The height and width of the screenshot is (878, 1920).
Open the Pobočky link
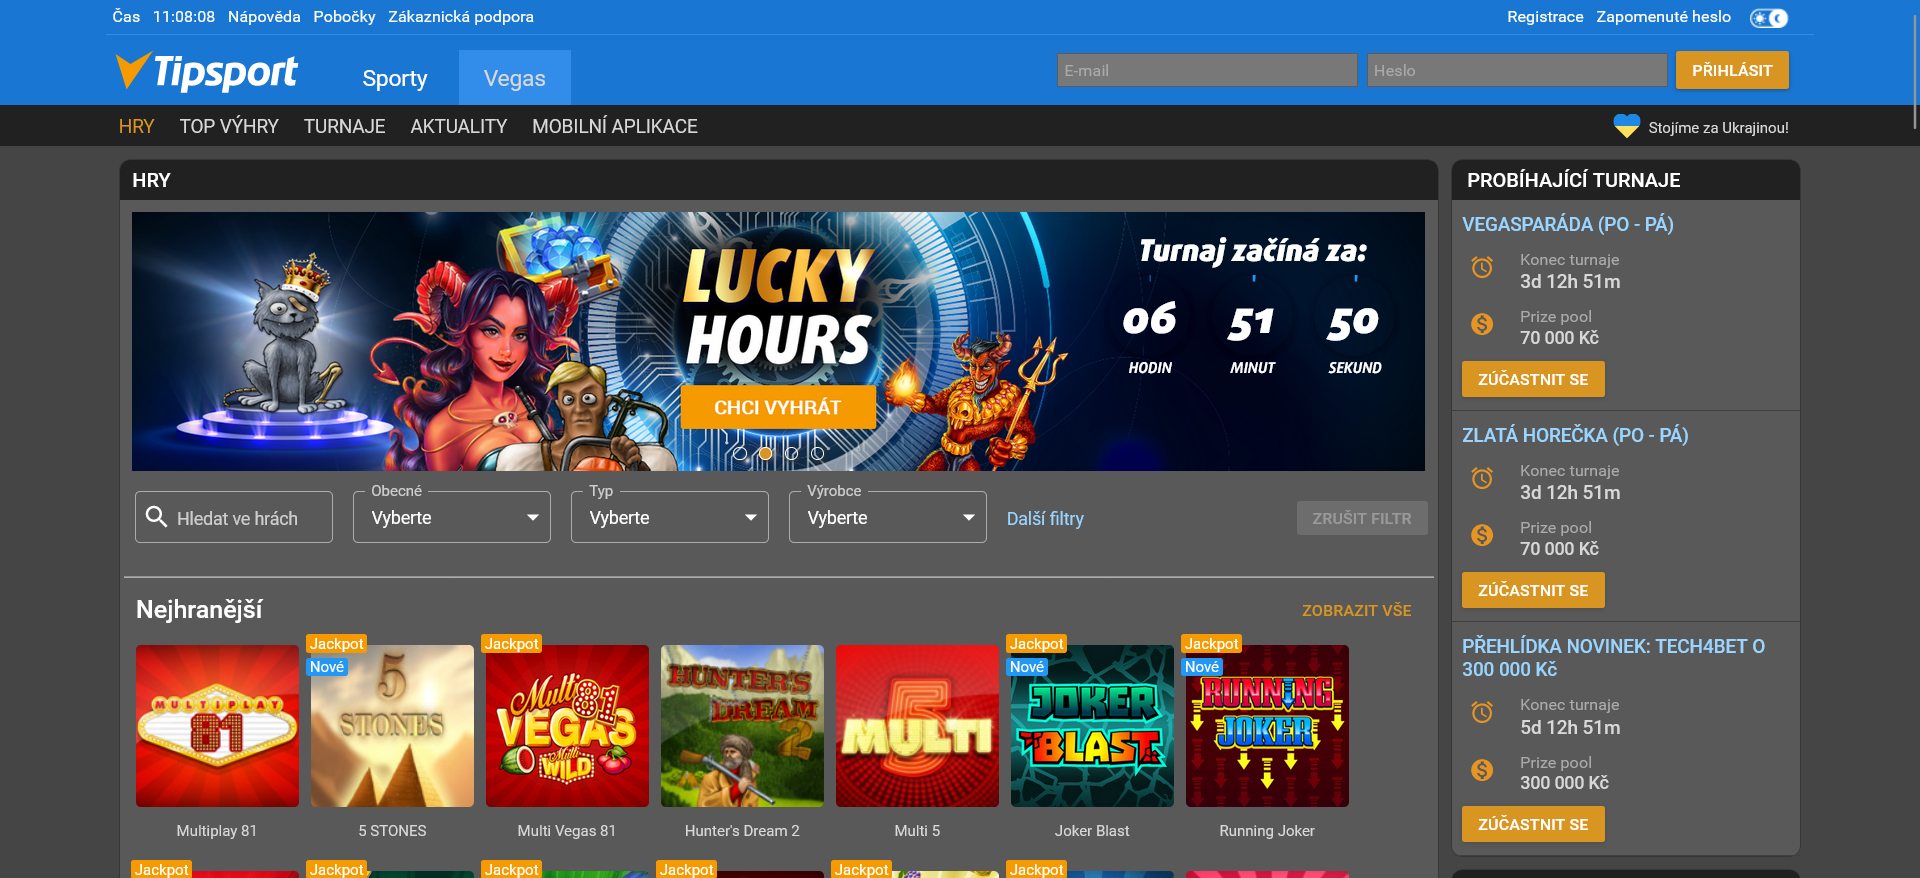coord(344,17)
